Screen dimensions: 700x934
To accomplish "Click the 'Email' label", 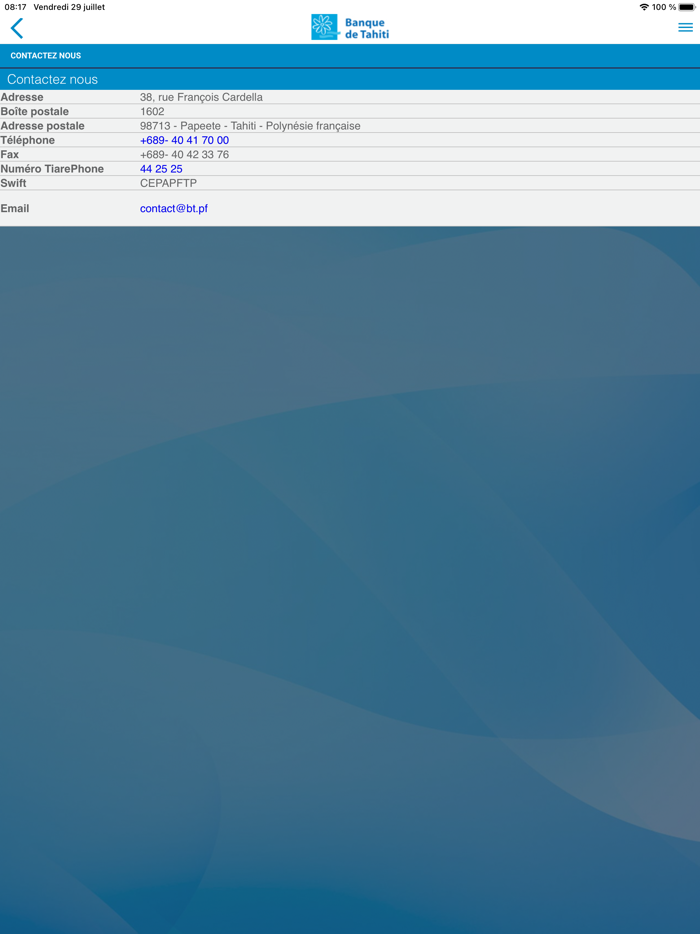I will (x=15, y=208).
